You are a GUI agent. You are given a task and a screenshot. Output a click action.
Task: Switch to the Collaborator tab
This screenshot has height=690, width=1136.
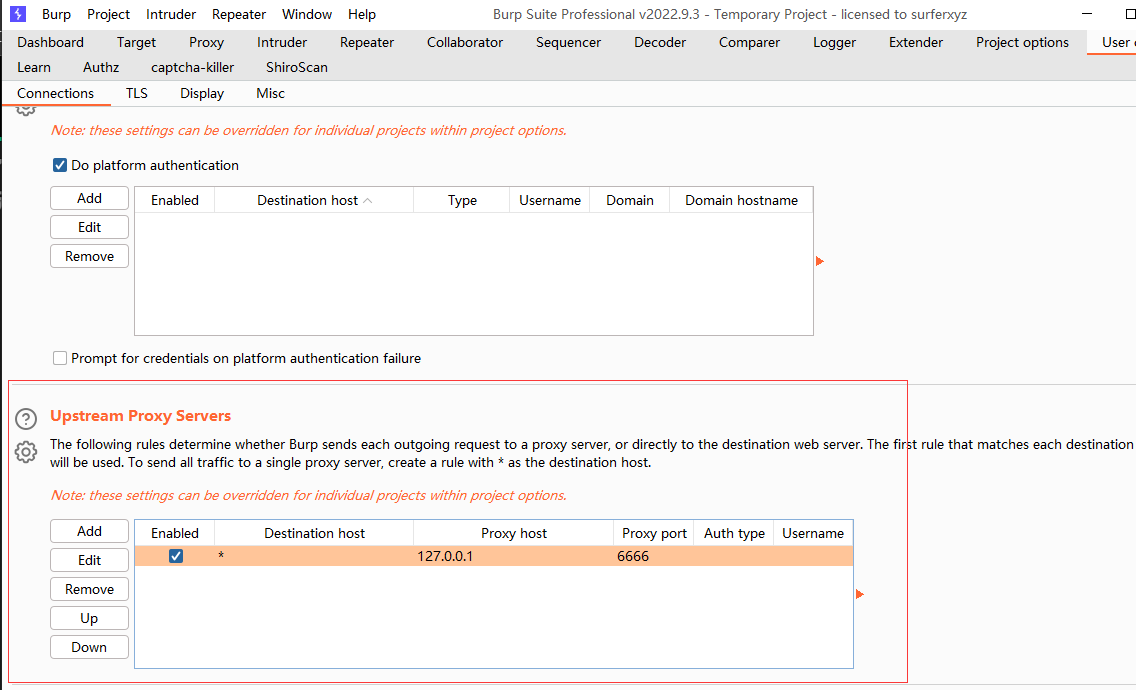pyautogui.click(x=464, y=42)
